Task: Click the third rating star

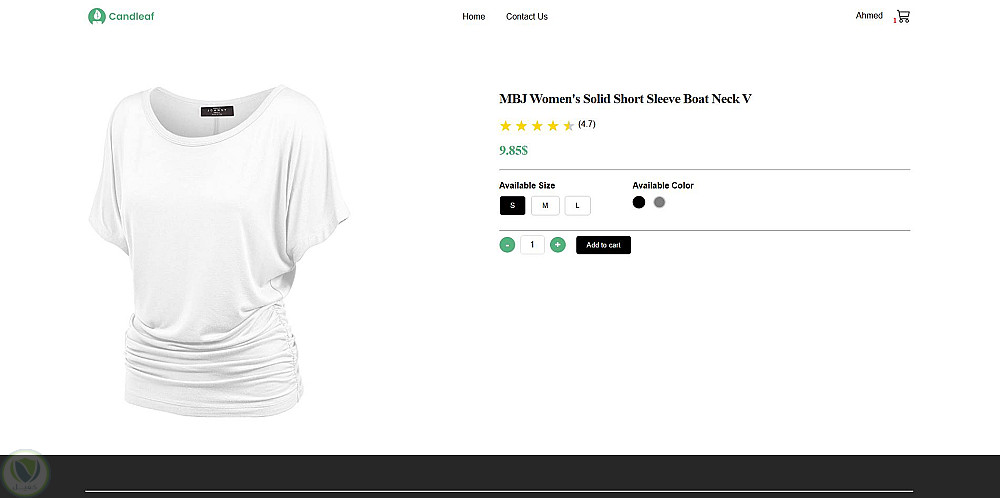Action: pos(537,126)
